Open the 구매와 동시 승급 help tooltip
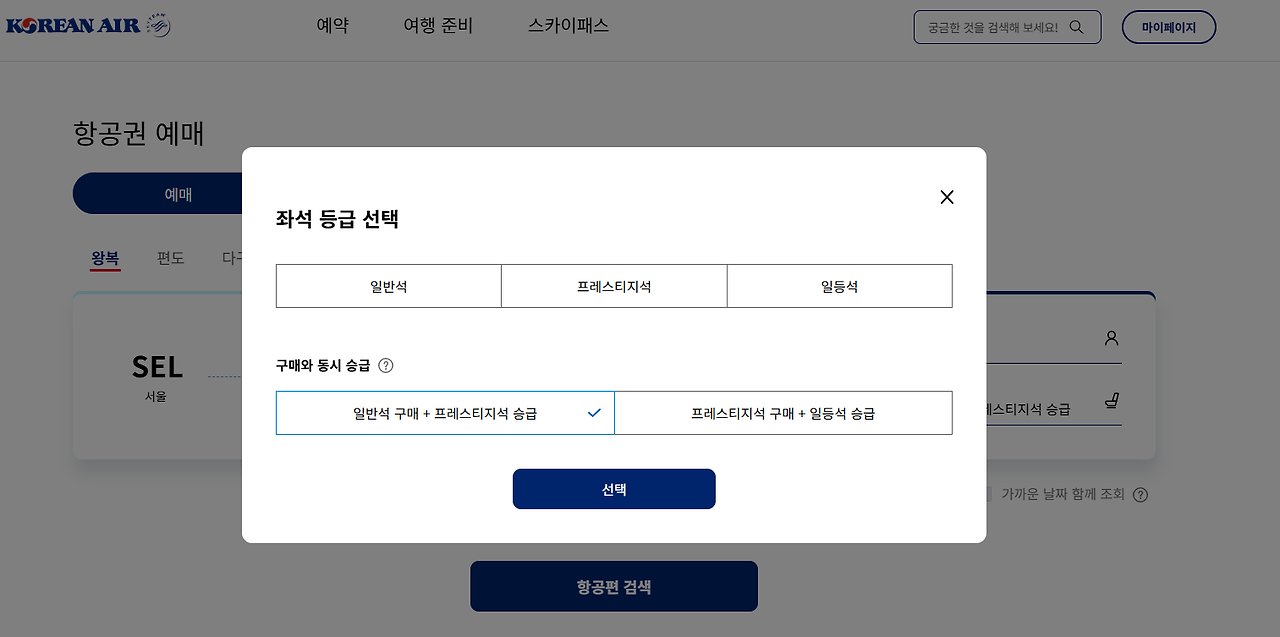Image resolution: width=1280 pixels, height=637 pixels. coord(388,365)
